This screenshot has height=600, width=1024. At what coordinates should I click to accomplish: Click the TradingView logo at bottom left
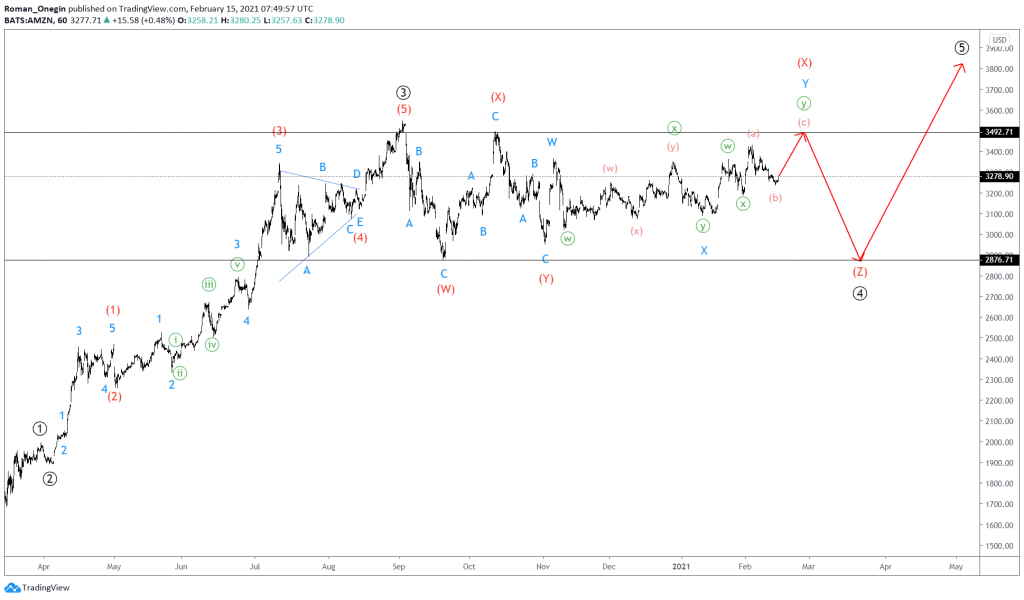(37, 588)
